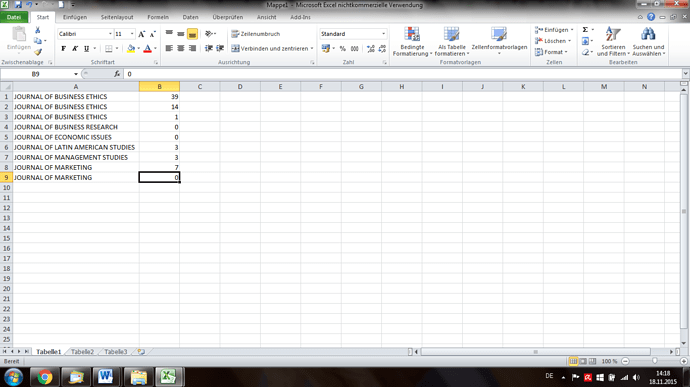
Task: Toggle Zeilenumbruch text wrapping
Action: 256,34
